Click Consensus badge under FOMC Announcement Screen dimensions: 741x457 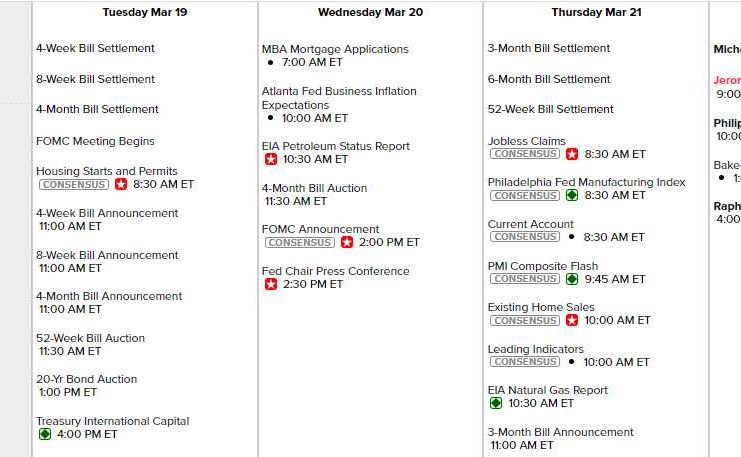(x=300, y=242)
